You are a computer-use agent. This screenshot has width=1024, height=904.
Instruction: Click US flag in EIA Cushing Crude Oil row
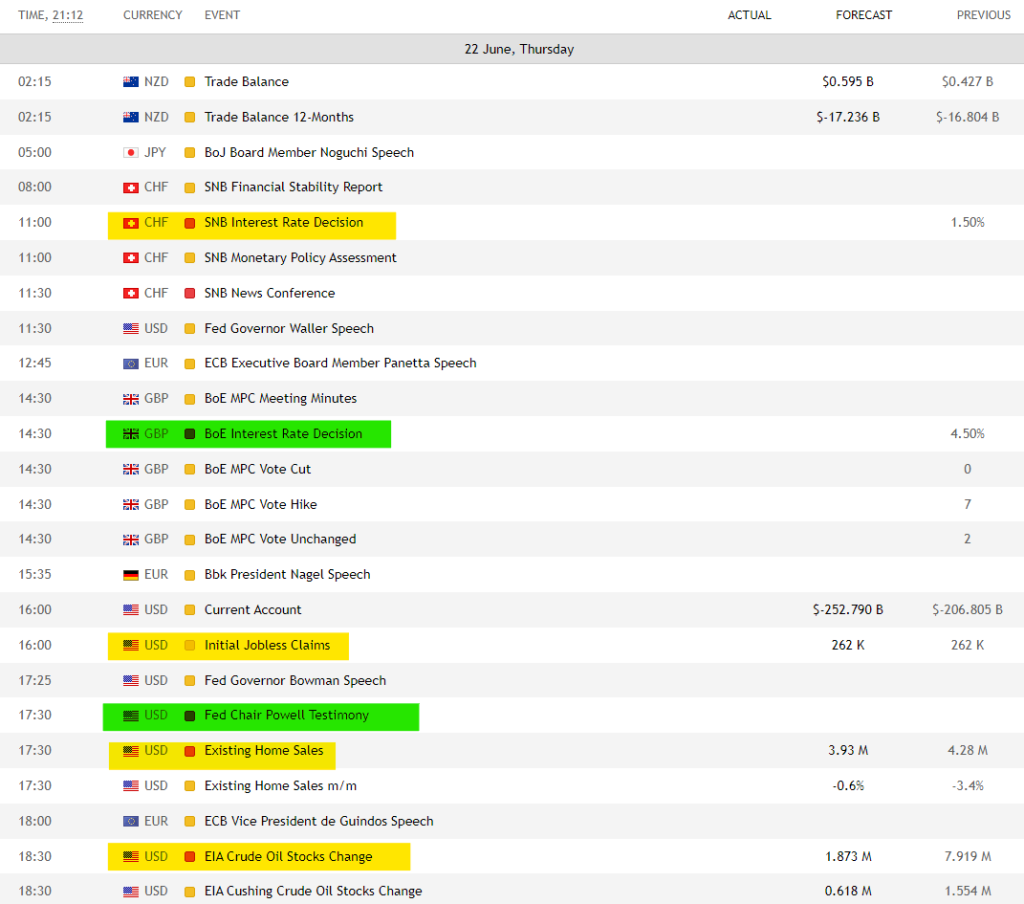tap(131, 892)
